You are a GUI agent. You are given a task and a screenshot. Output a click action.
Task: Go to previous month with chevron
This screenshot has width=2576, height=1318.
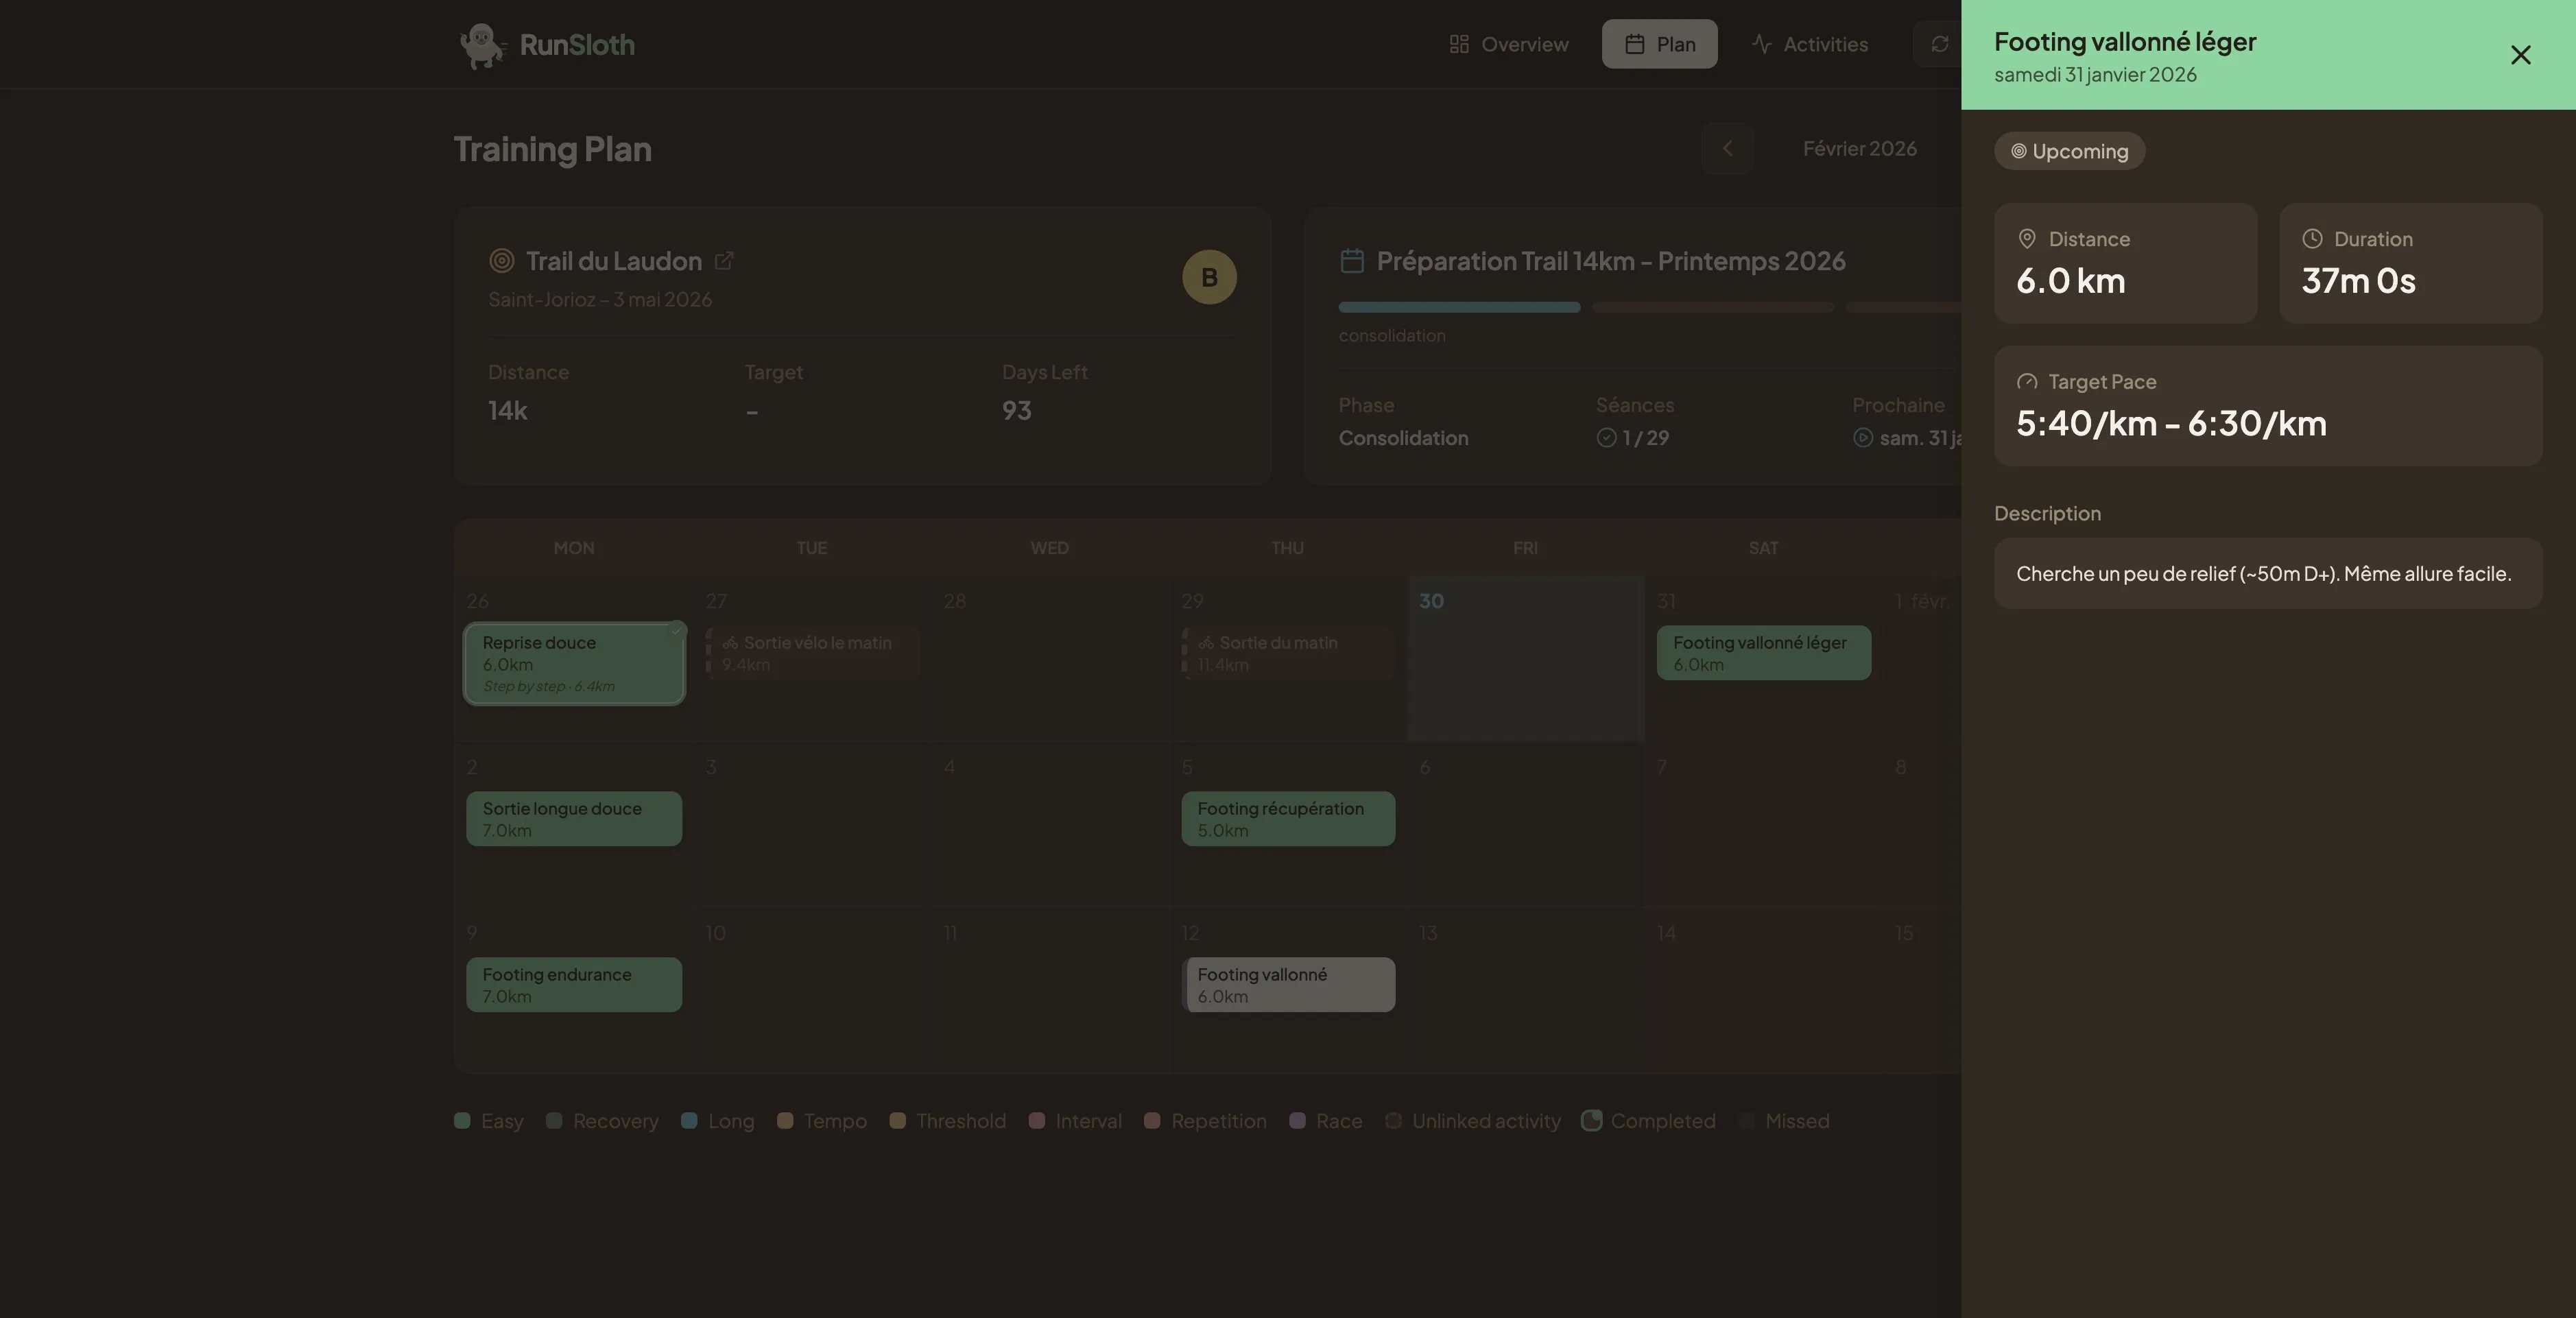[1727, 148]
